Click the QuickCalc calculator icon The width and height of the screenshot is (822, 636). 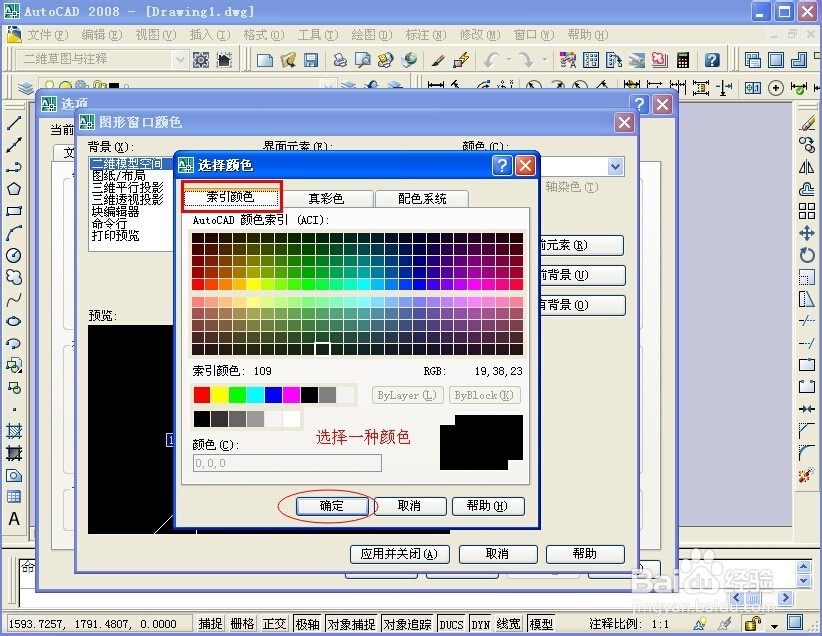(683, 60)
